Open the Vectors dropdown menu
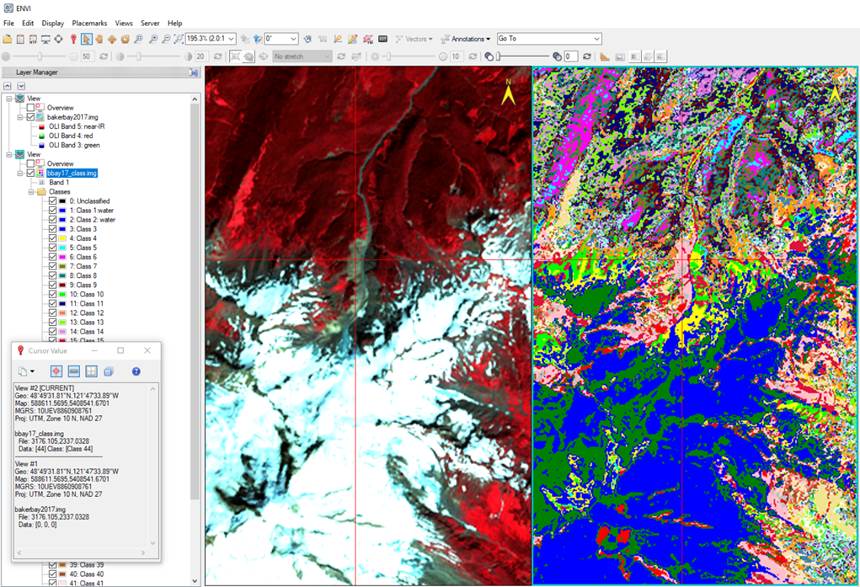The width and height of the screenshot is (860, 587). [x=414, y=39]
